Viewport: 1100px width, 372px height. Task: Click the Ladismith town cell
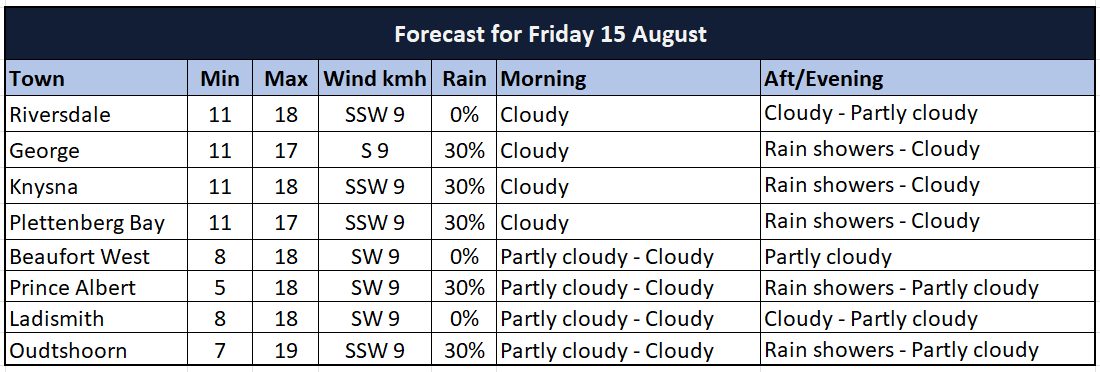point(97,319)
